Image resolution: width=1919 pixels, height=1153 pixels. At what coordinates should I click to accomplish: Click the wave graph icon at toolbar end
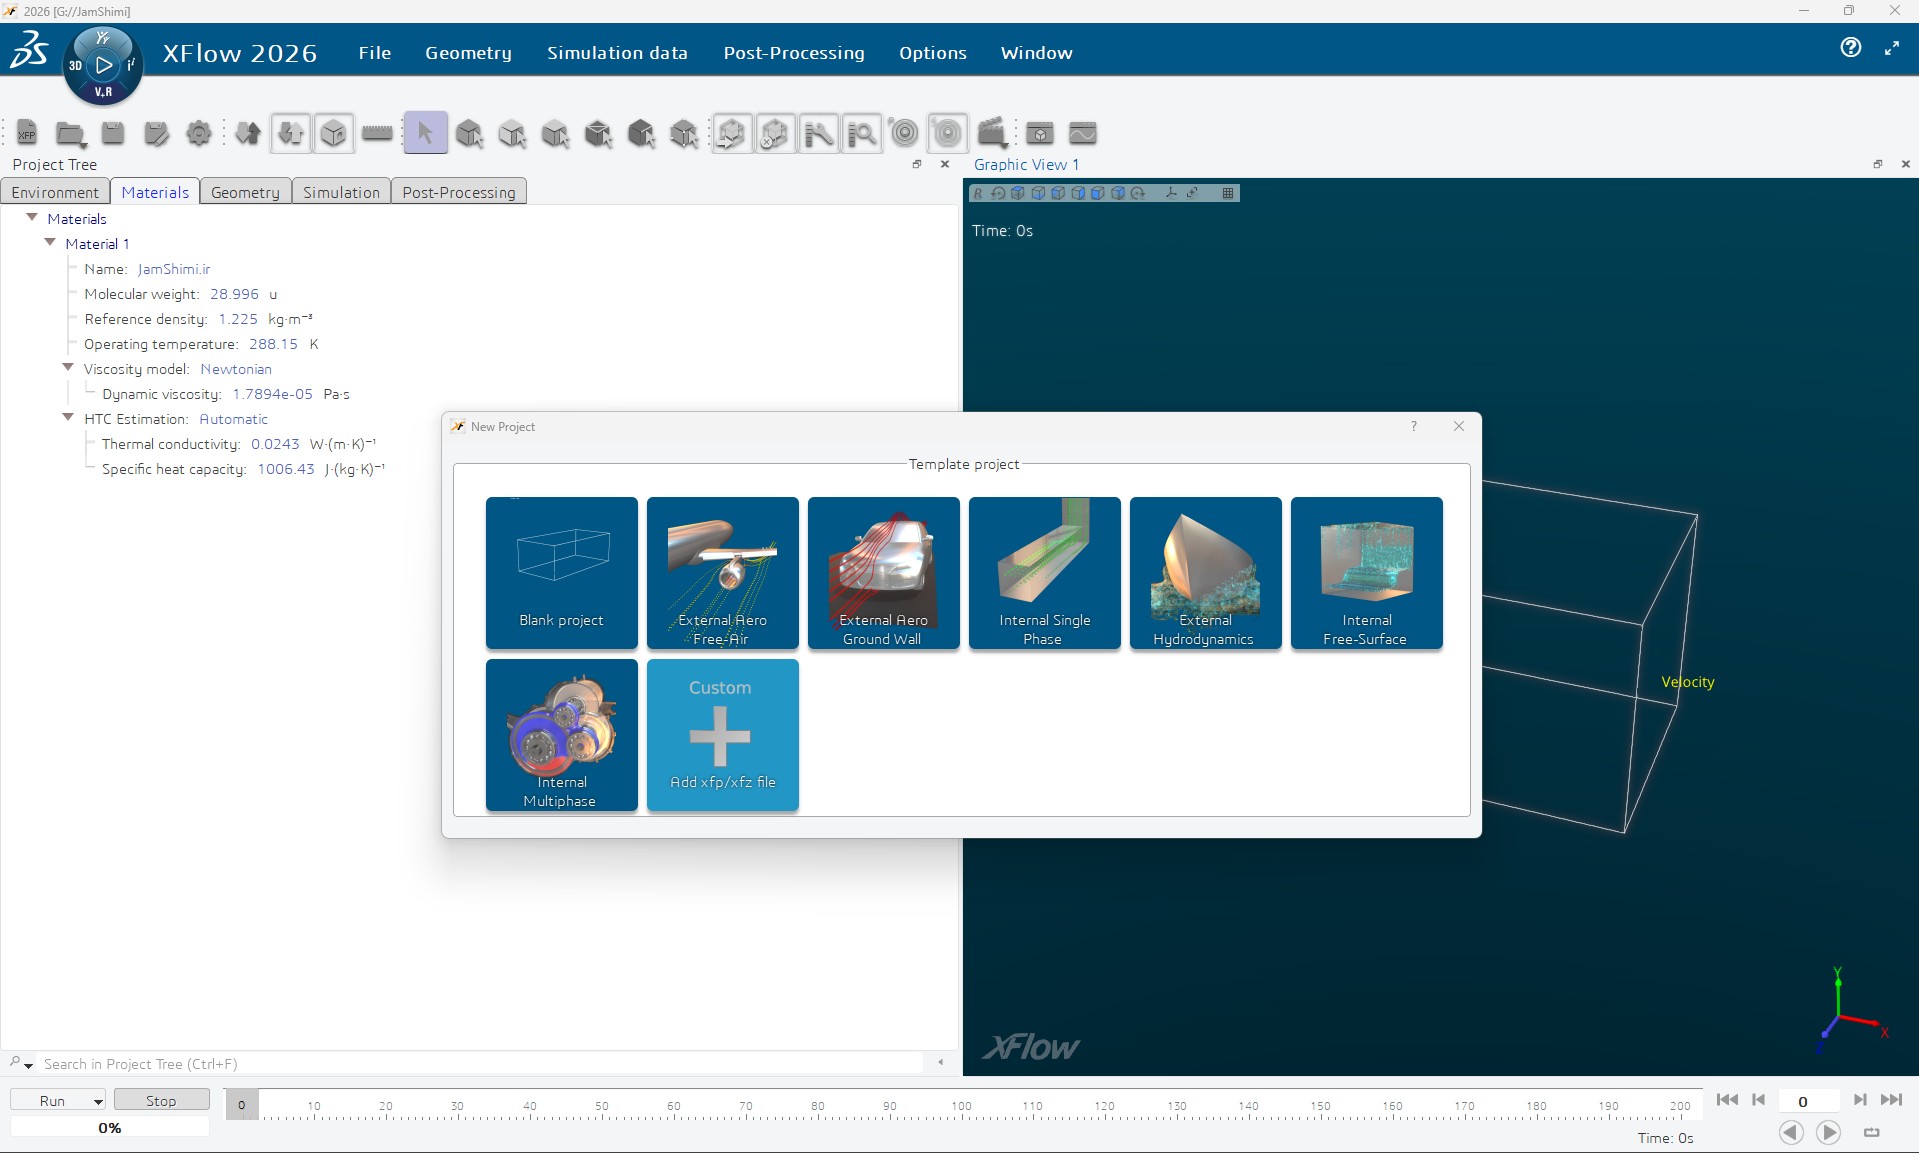(x=1083, y=133)
